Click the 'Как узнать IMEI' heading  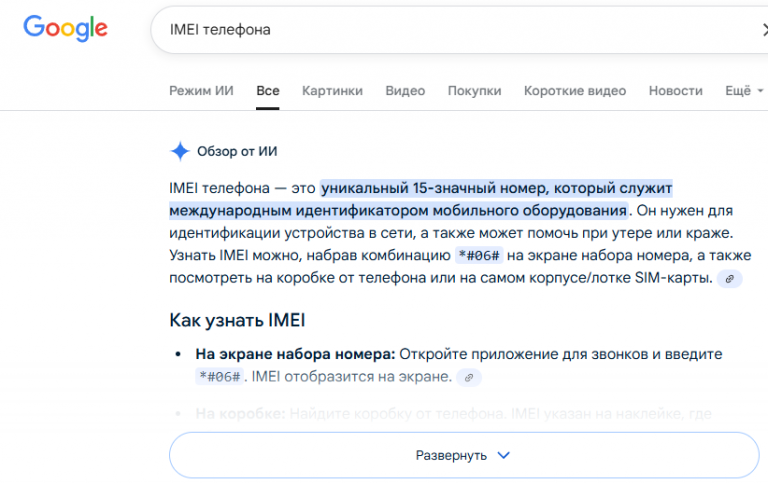tap(236, 321)
